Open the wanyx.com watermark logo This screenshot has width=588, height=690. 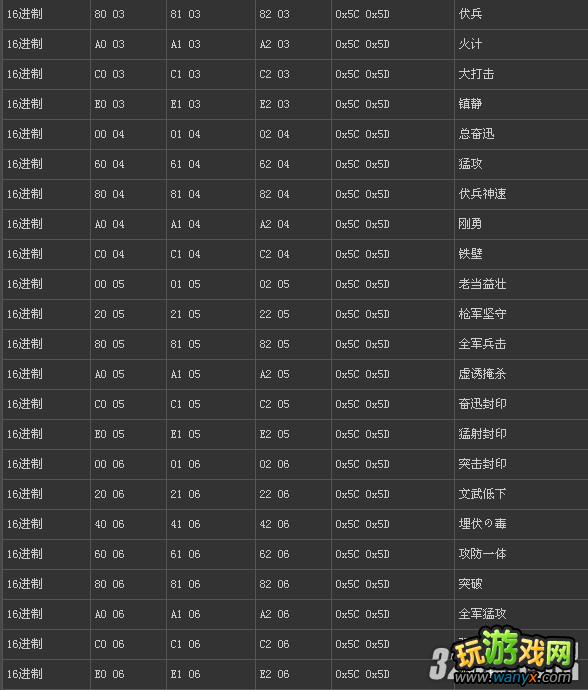tap(506, 658)
